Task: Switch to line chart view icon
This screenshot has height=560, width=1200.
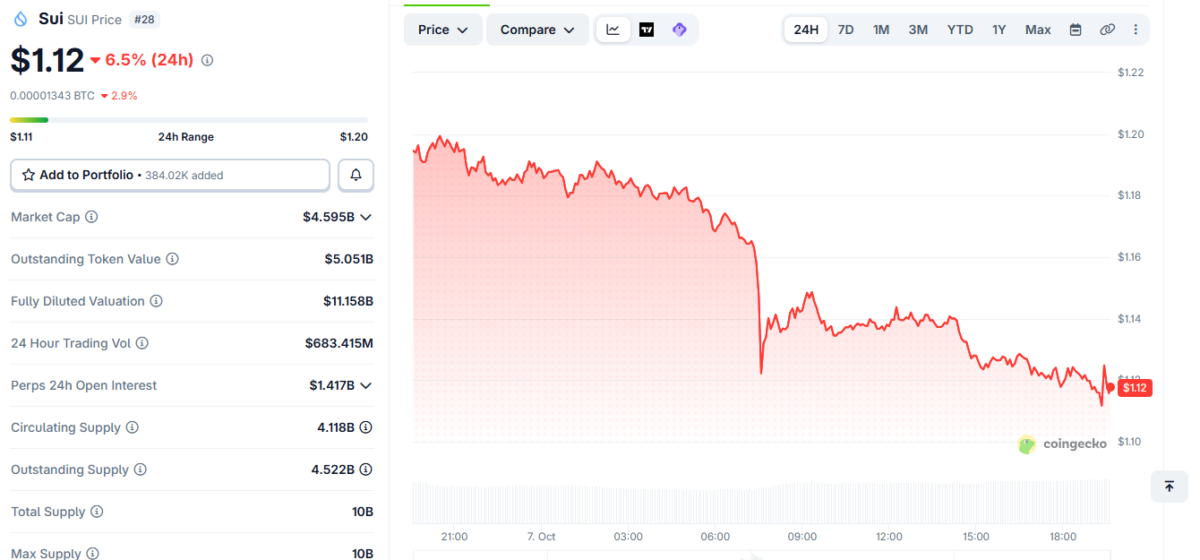Action: click(613, 30)
